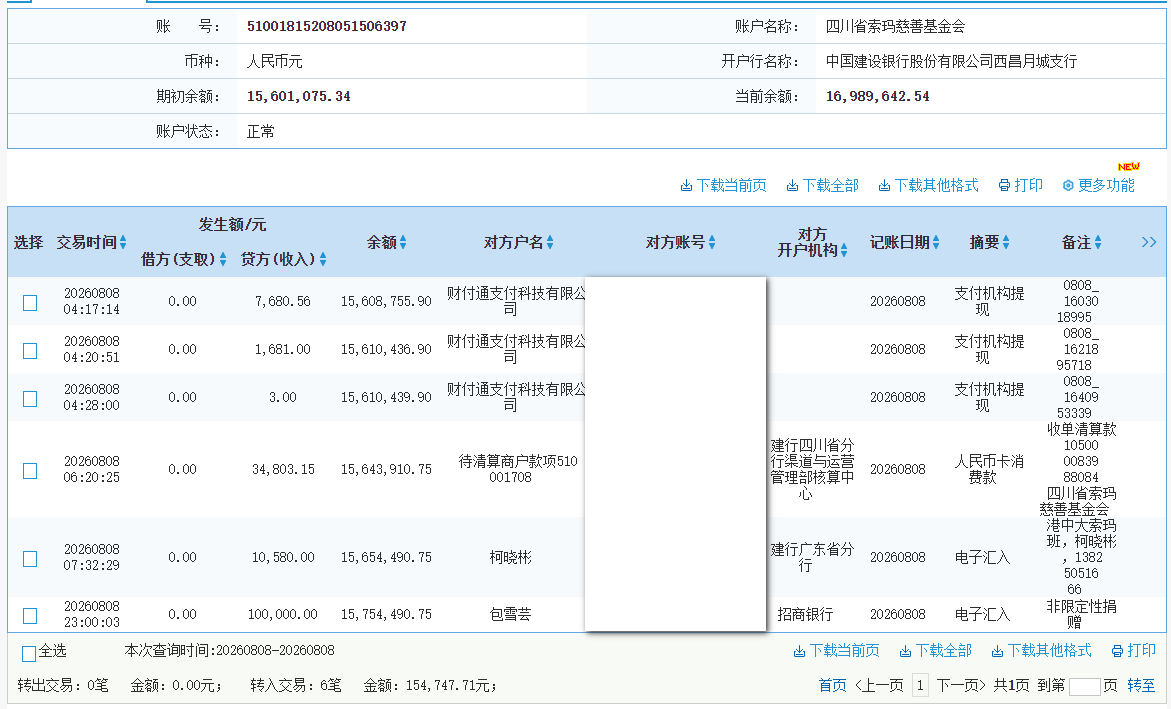
Task: Sort by 摘要 column arrows
Action: point(1006,242)
